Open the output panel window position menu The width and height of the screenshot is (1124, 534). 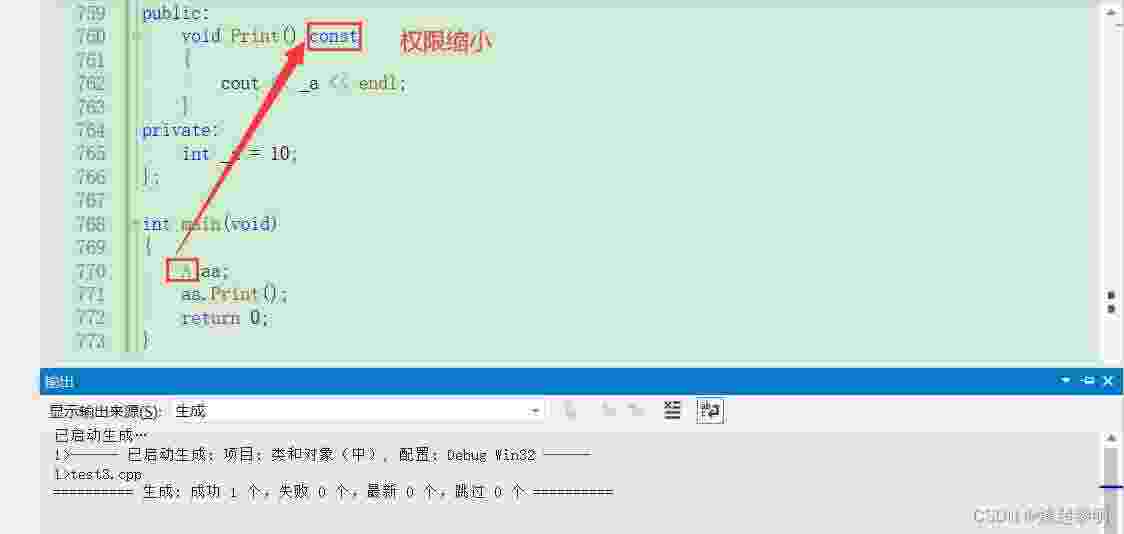1066,381
